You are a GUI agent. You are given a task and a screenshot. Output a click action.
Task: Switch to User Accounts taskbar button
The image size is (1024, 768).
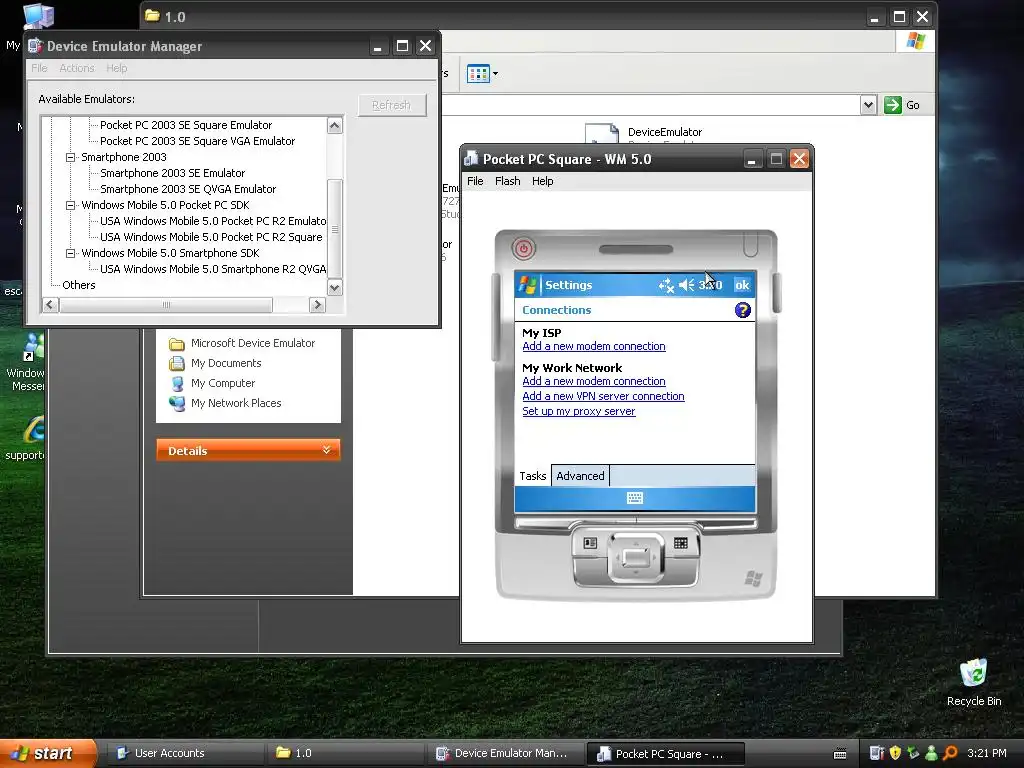(x=185, y=753)
